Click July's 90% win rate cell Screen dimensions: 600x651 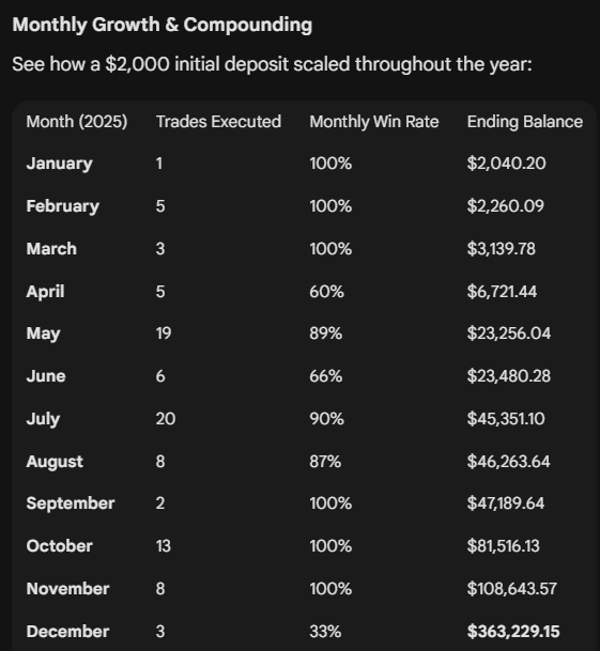pyautogui.click(x=326, y=418)
